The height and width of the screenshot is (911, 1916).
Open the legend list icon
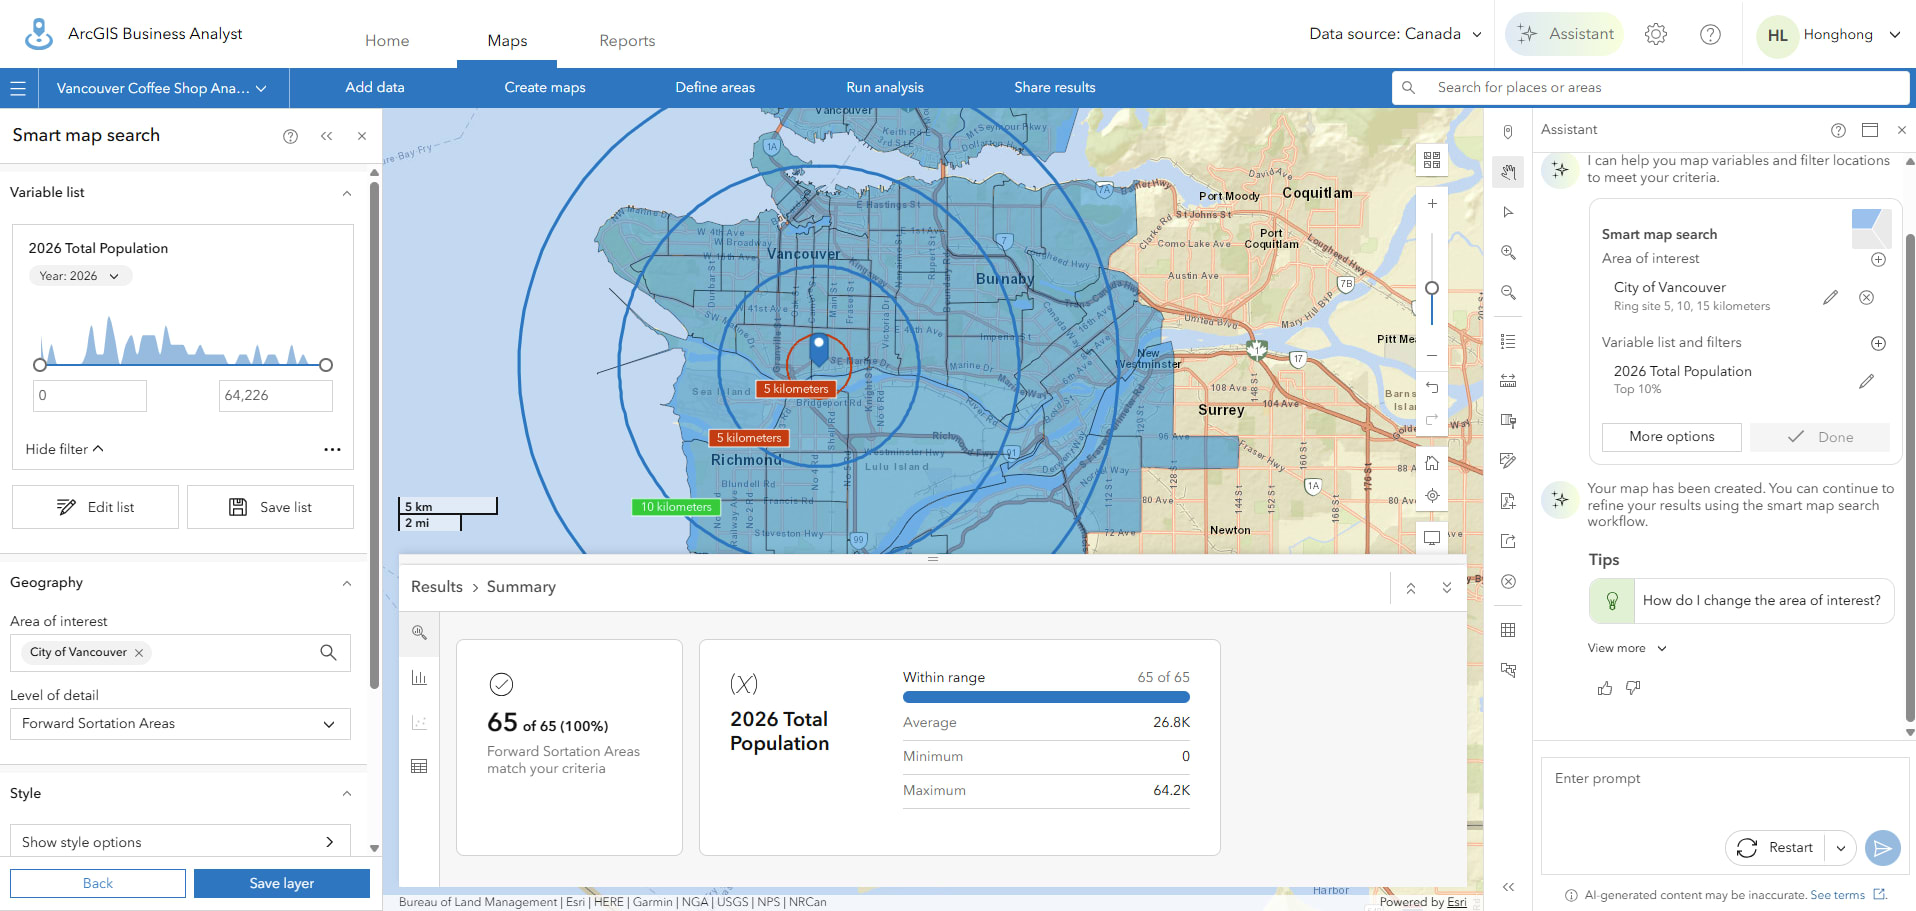tap(1508, 341)
